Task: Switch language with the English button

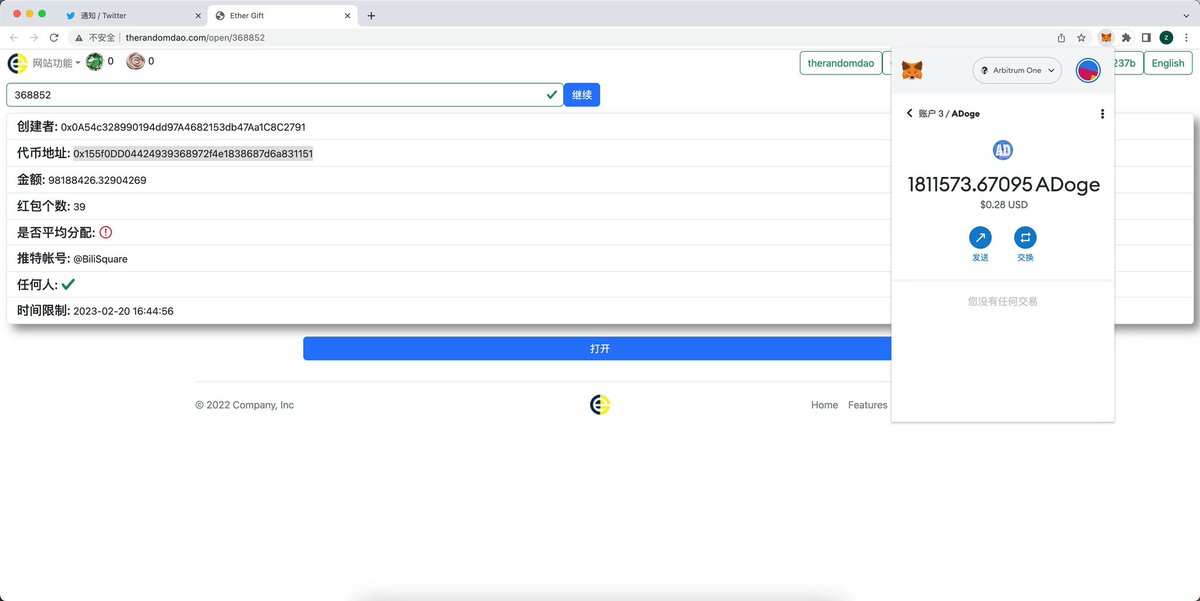Action: [1168, 63]
